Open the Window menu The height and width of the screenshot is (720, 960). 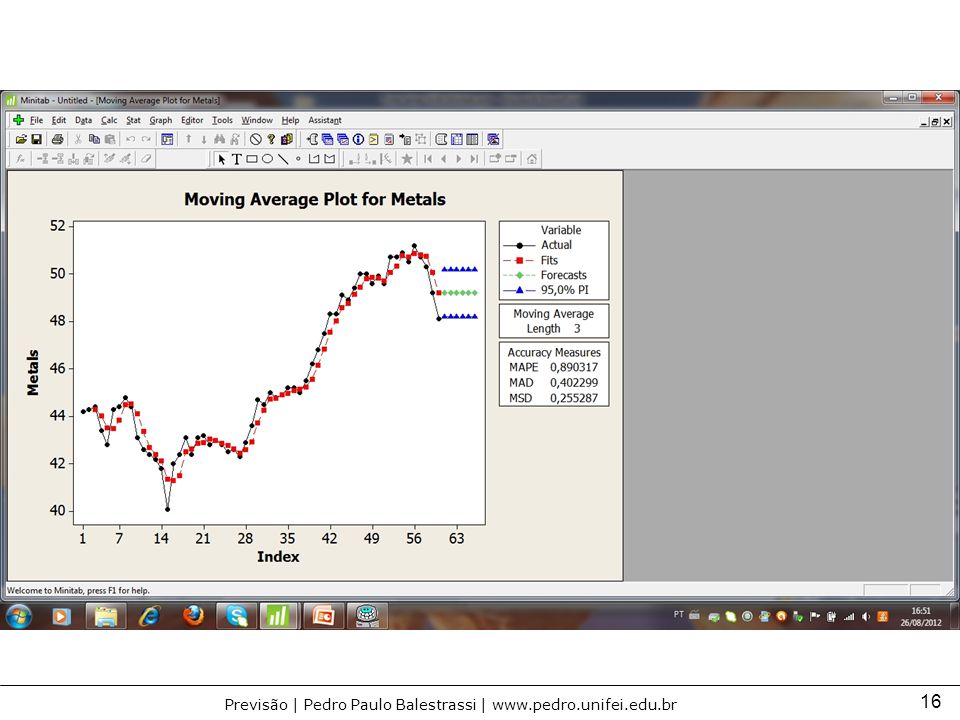pyautogui.click(x=257, y=121)
